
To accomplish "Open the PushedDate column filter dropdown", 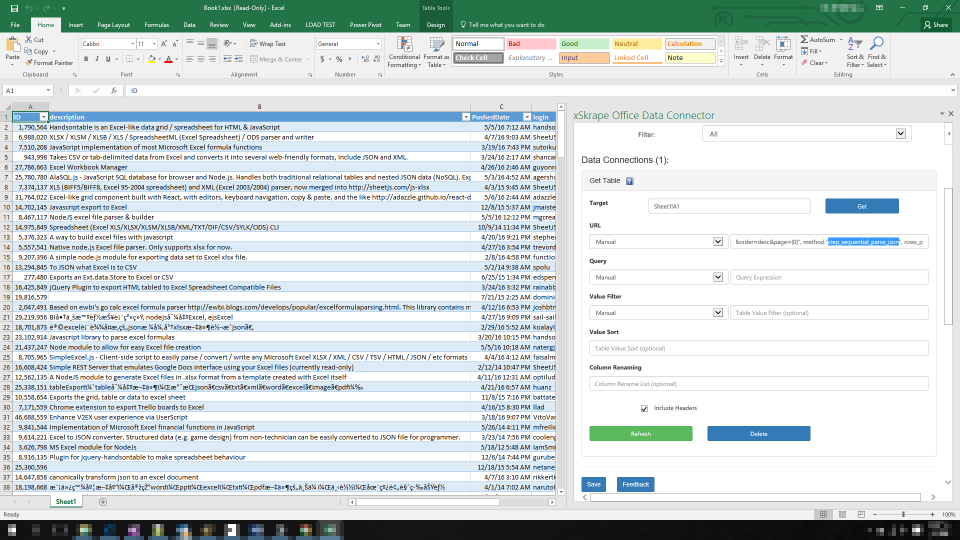I will click(527, 117).
